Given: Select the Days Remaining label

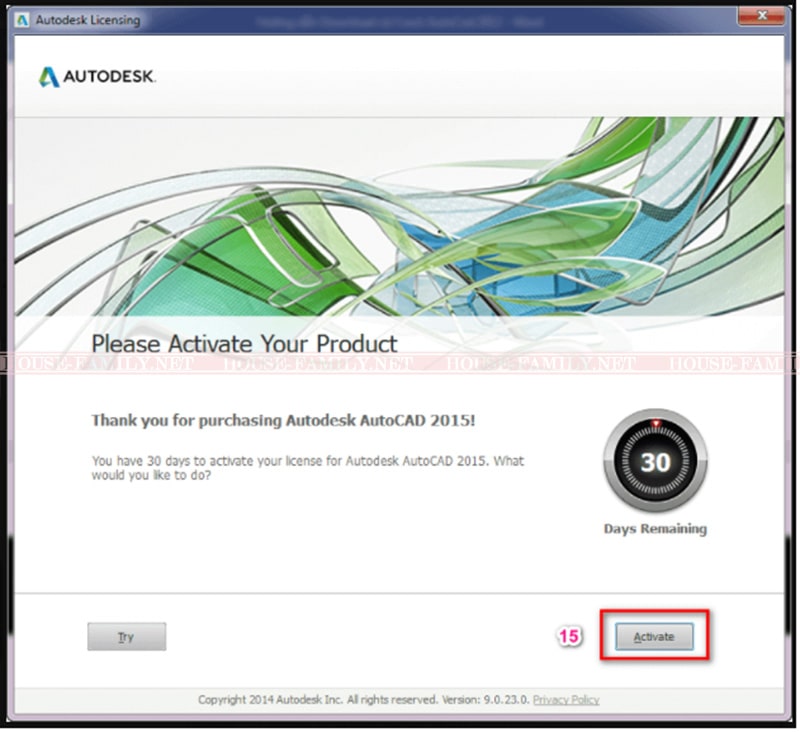Looking at the screenshot, I should [x=655, y=529].
